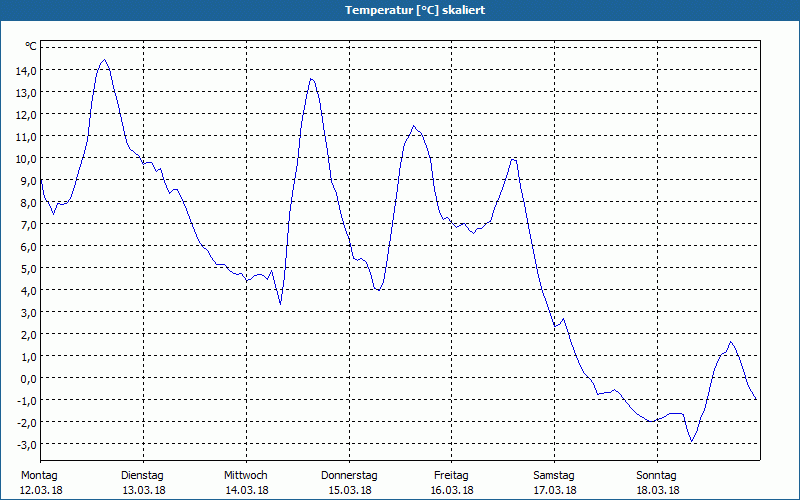Click the Donnerstag day label
800x500 pixels.
(x=349, y=476)
